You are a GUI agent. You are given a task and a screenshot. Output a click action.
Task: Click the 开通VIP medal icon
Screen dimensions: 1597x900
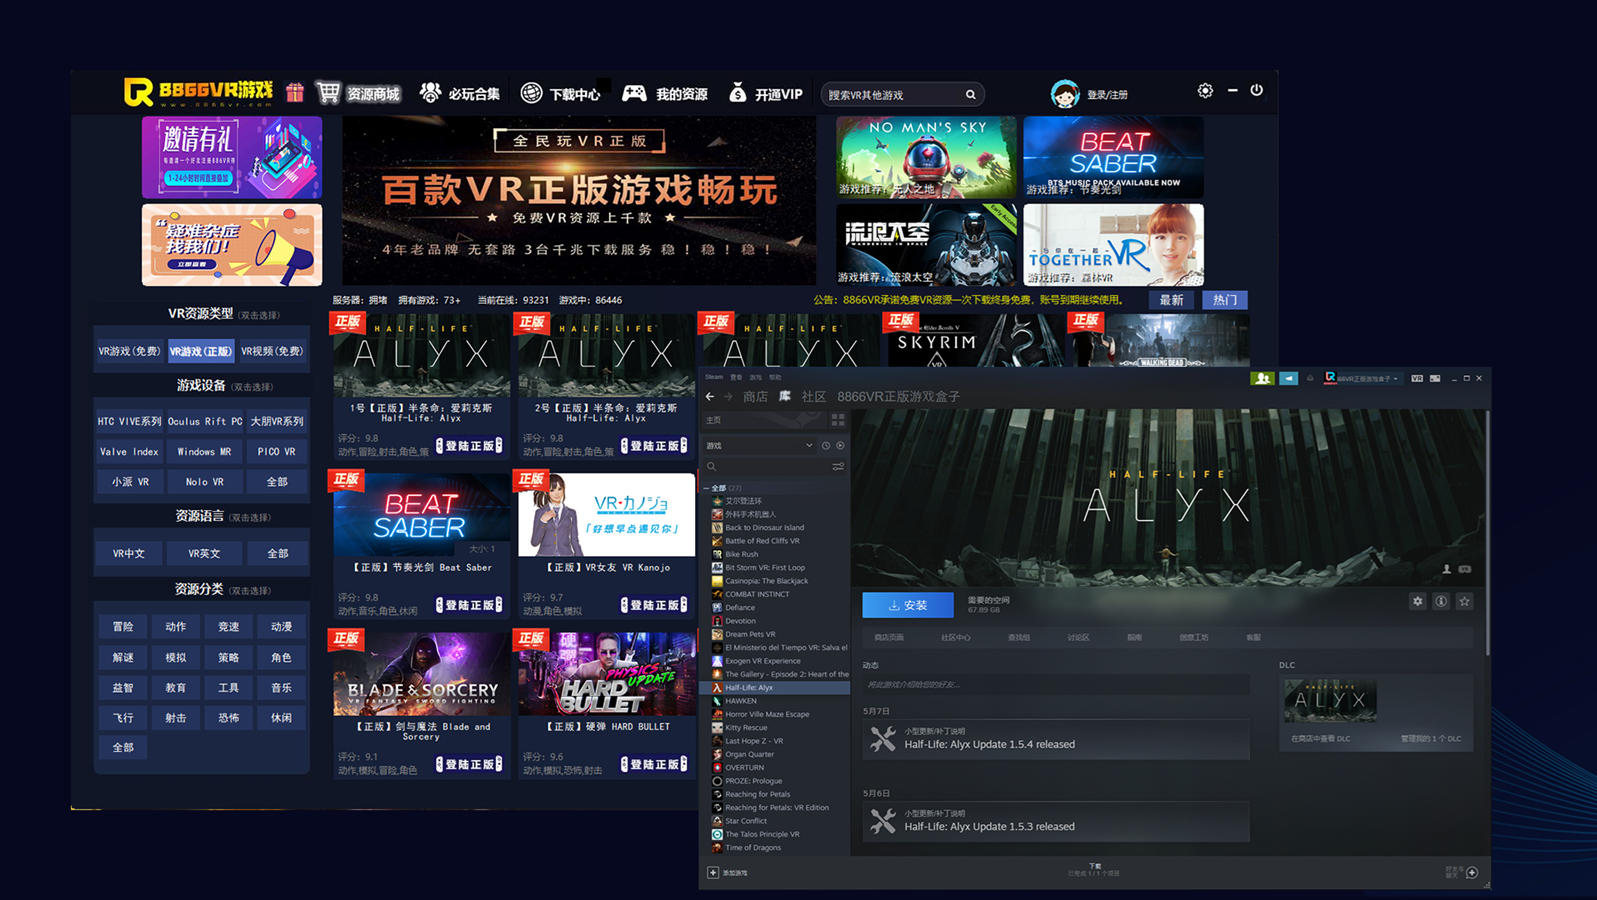point(737,92)
